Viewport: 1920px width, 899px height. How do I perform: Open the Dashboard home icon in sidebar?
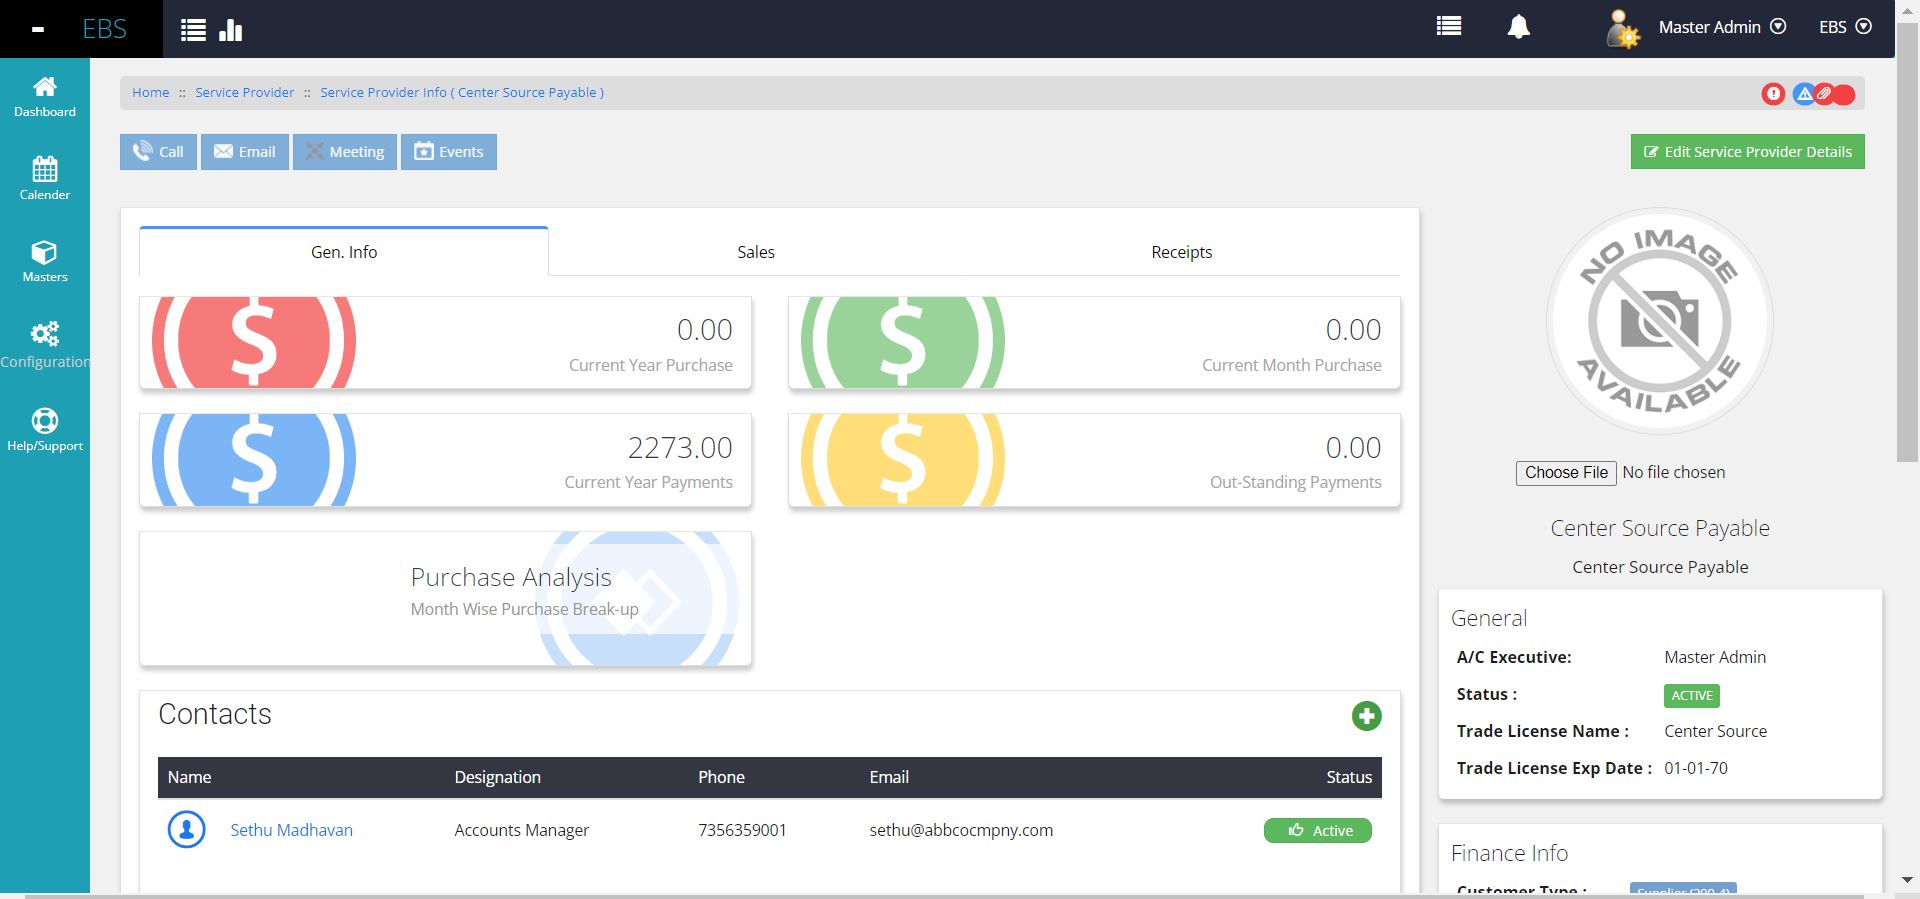pyautogui.click(x=45, y=87)
